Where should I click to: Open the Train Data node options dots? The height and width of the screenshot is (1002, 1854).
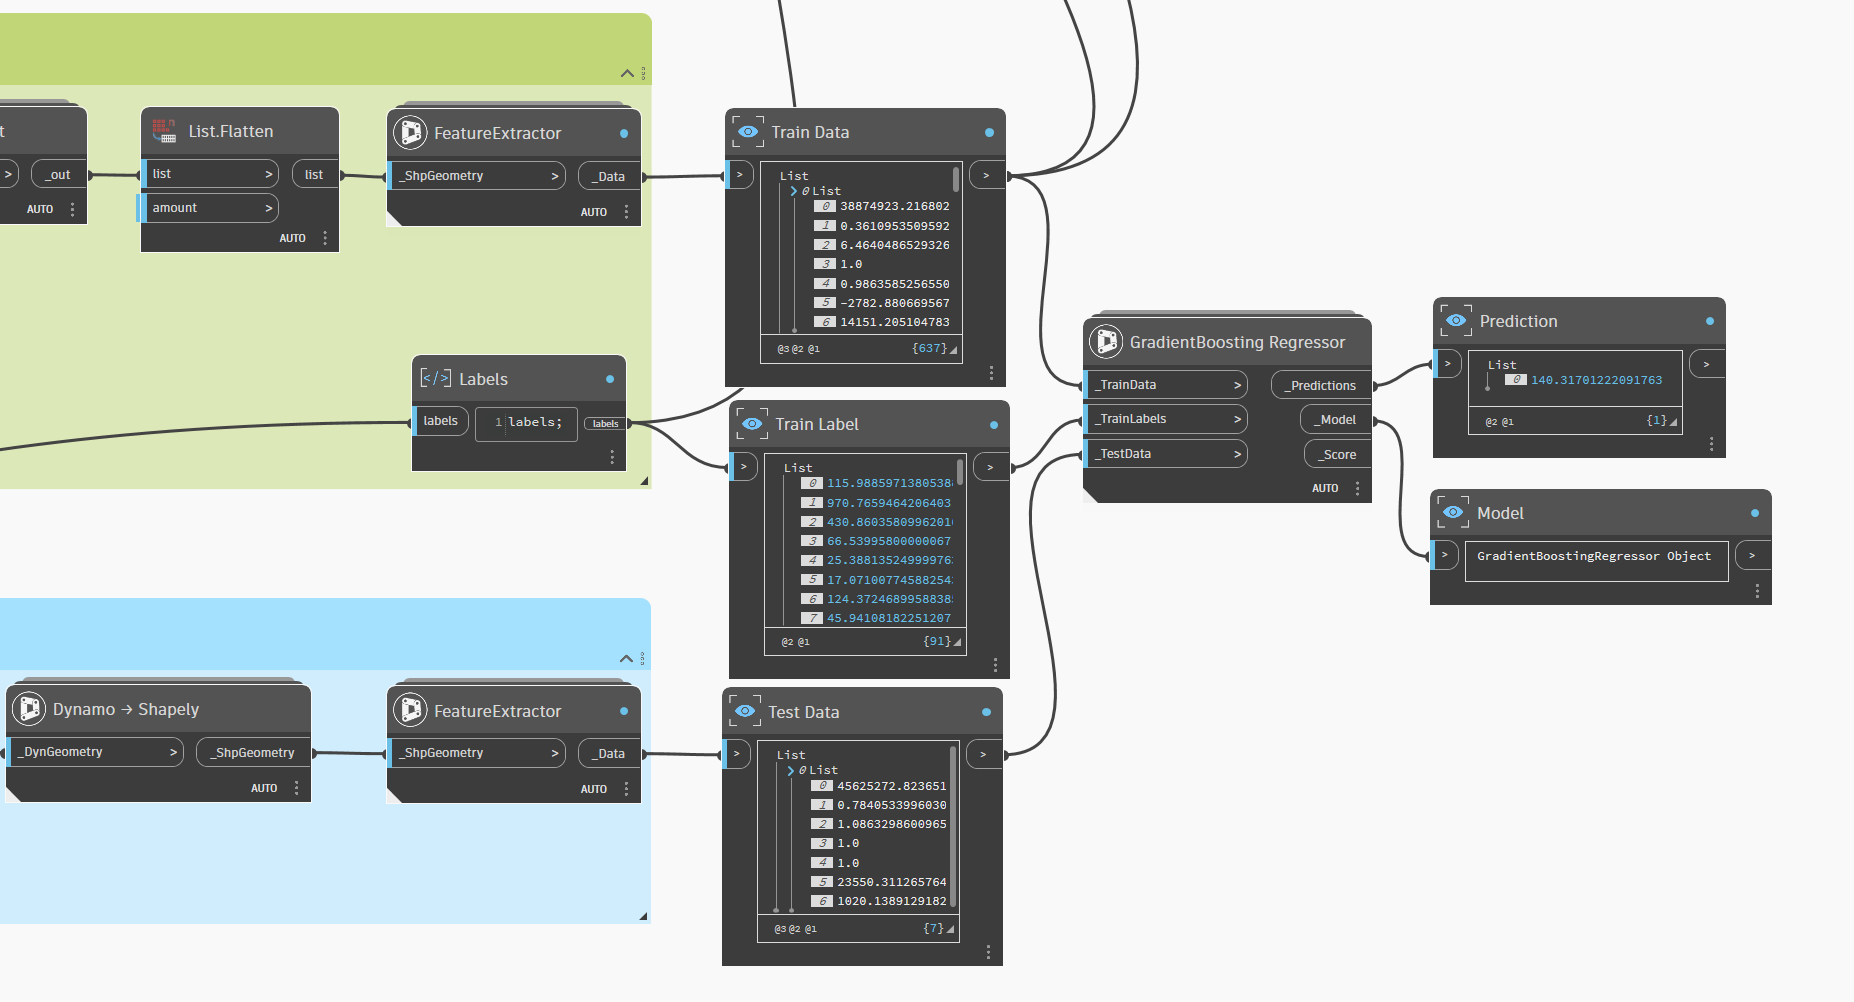pyautogui.click(x=991, y=372)
